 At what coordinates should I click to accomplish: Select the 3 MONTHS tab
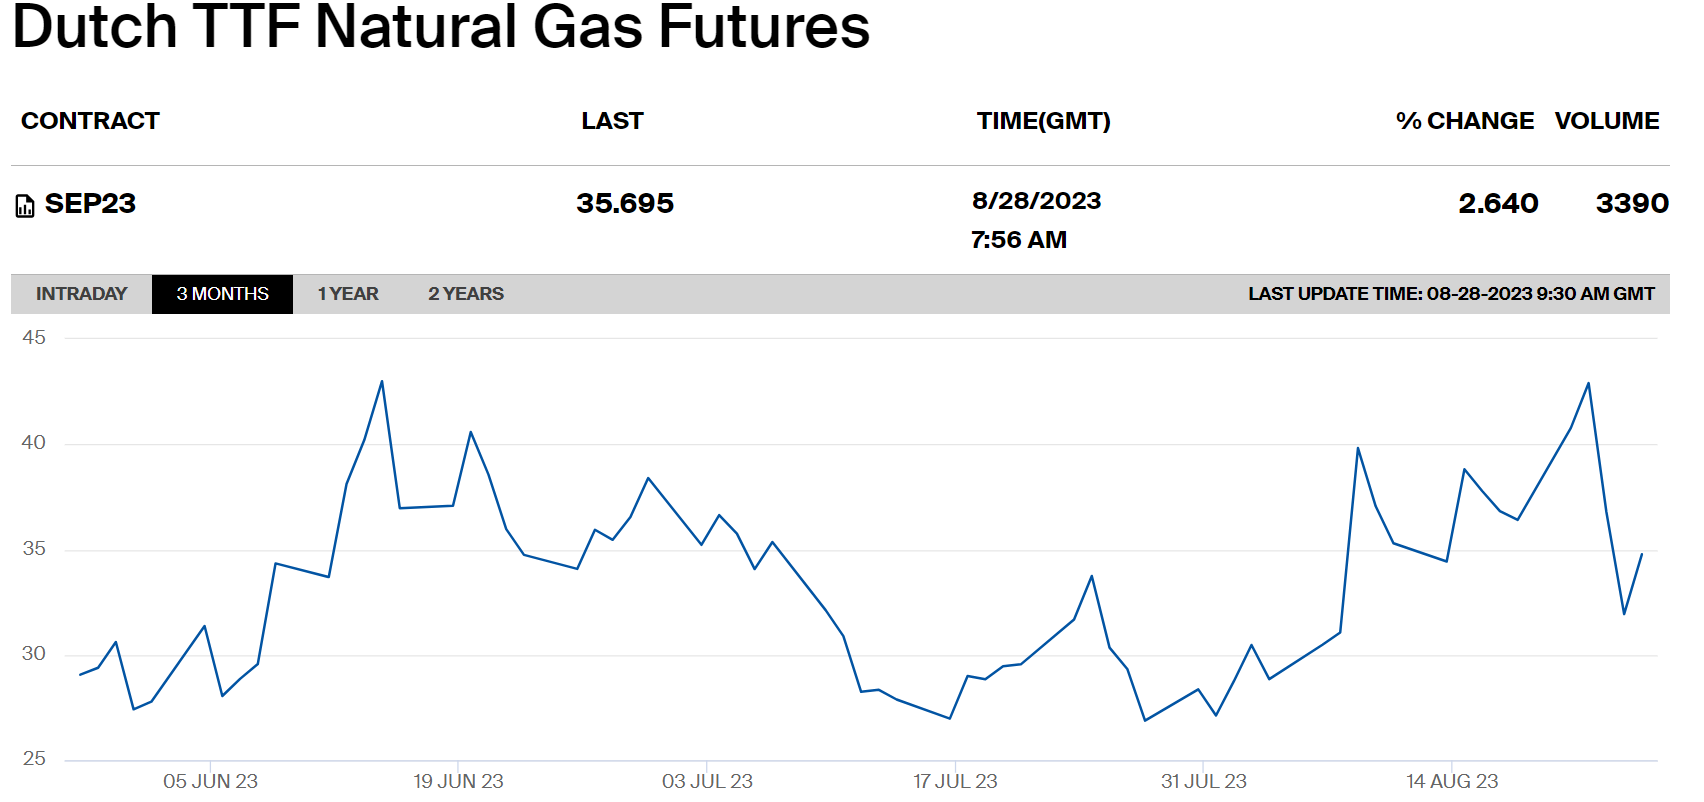pyautogui.click(x=222, y=294)
